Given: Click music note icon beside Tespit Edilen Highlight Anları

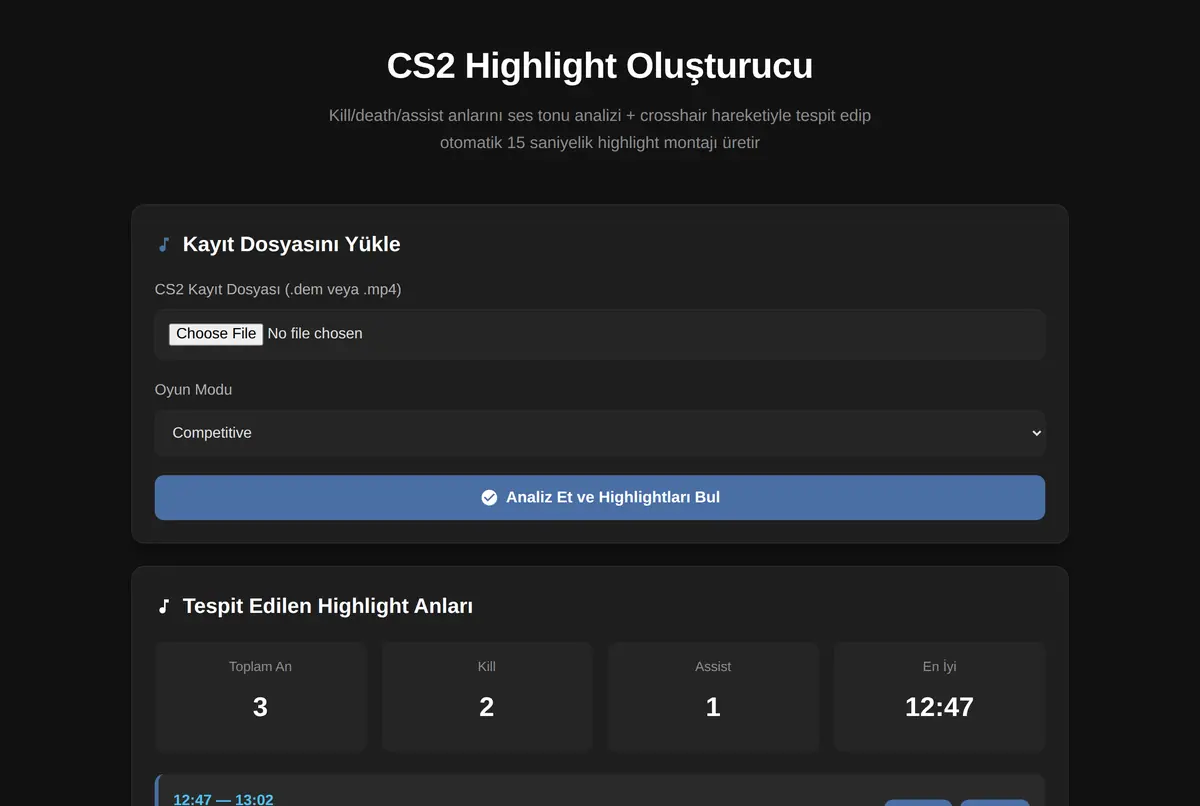Looking at the screenshot, I should click(x=164, y=606).
